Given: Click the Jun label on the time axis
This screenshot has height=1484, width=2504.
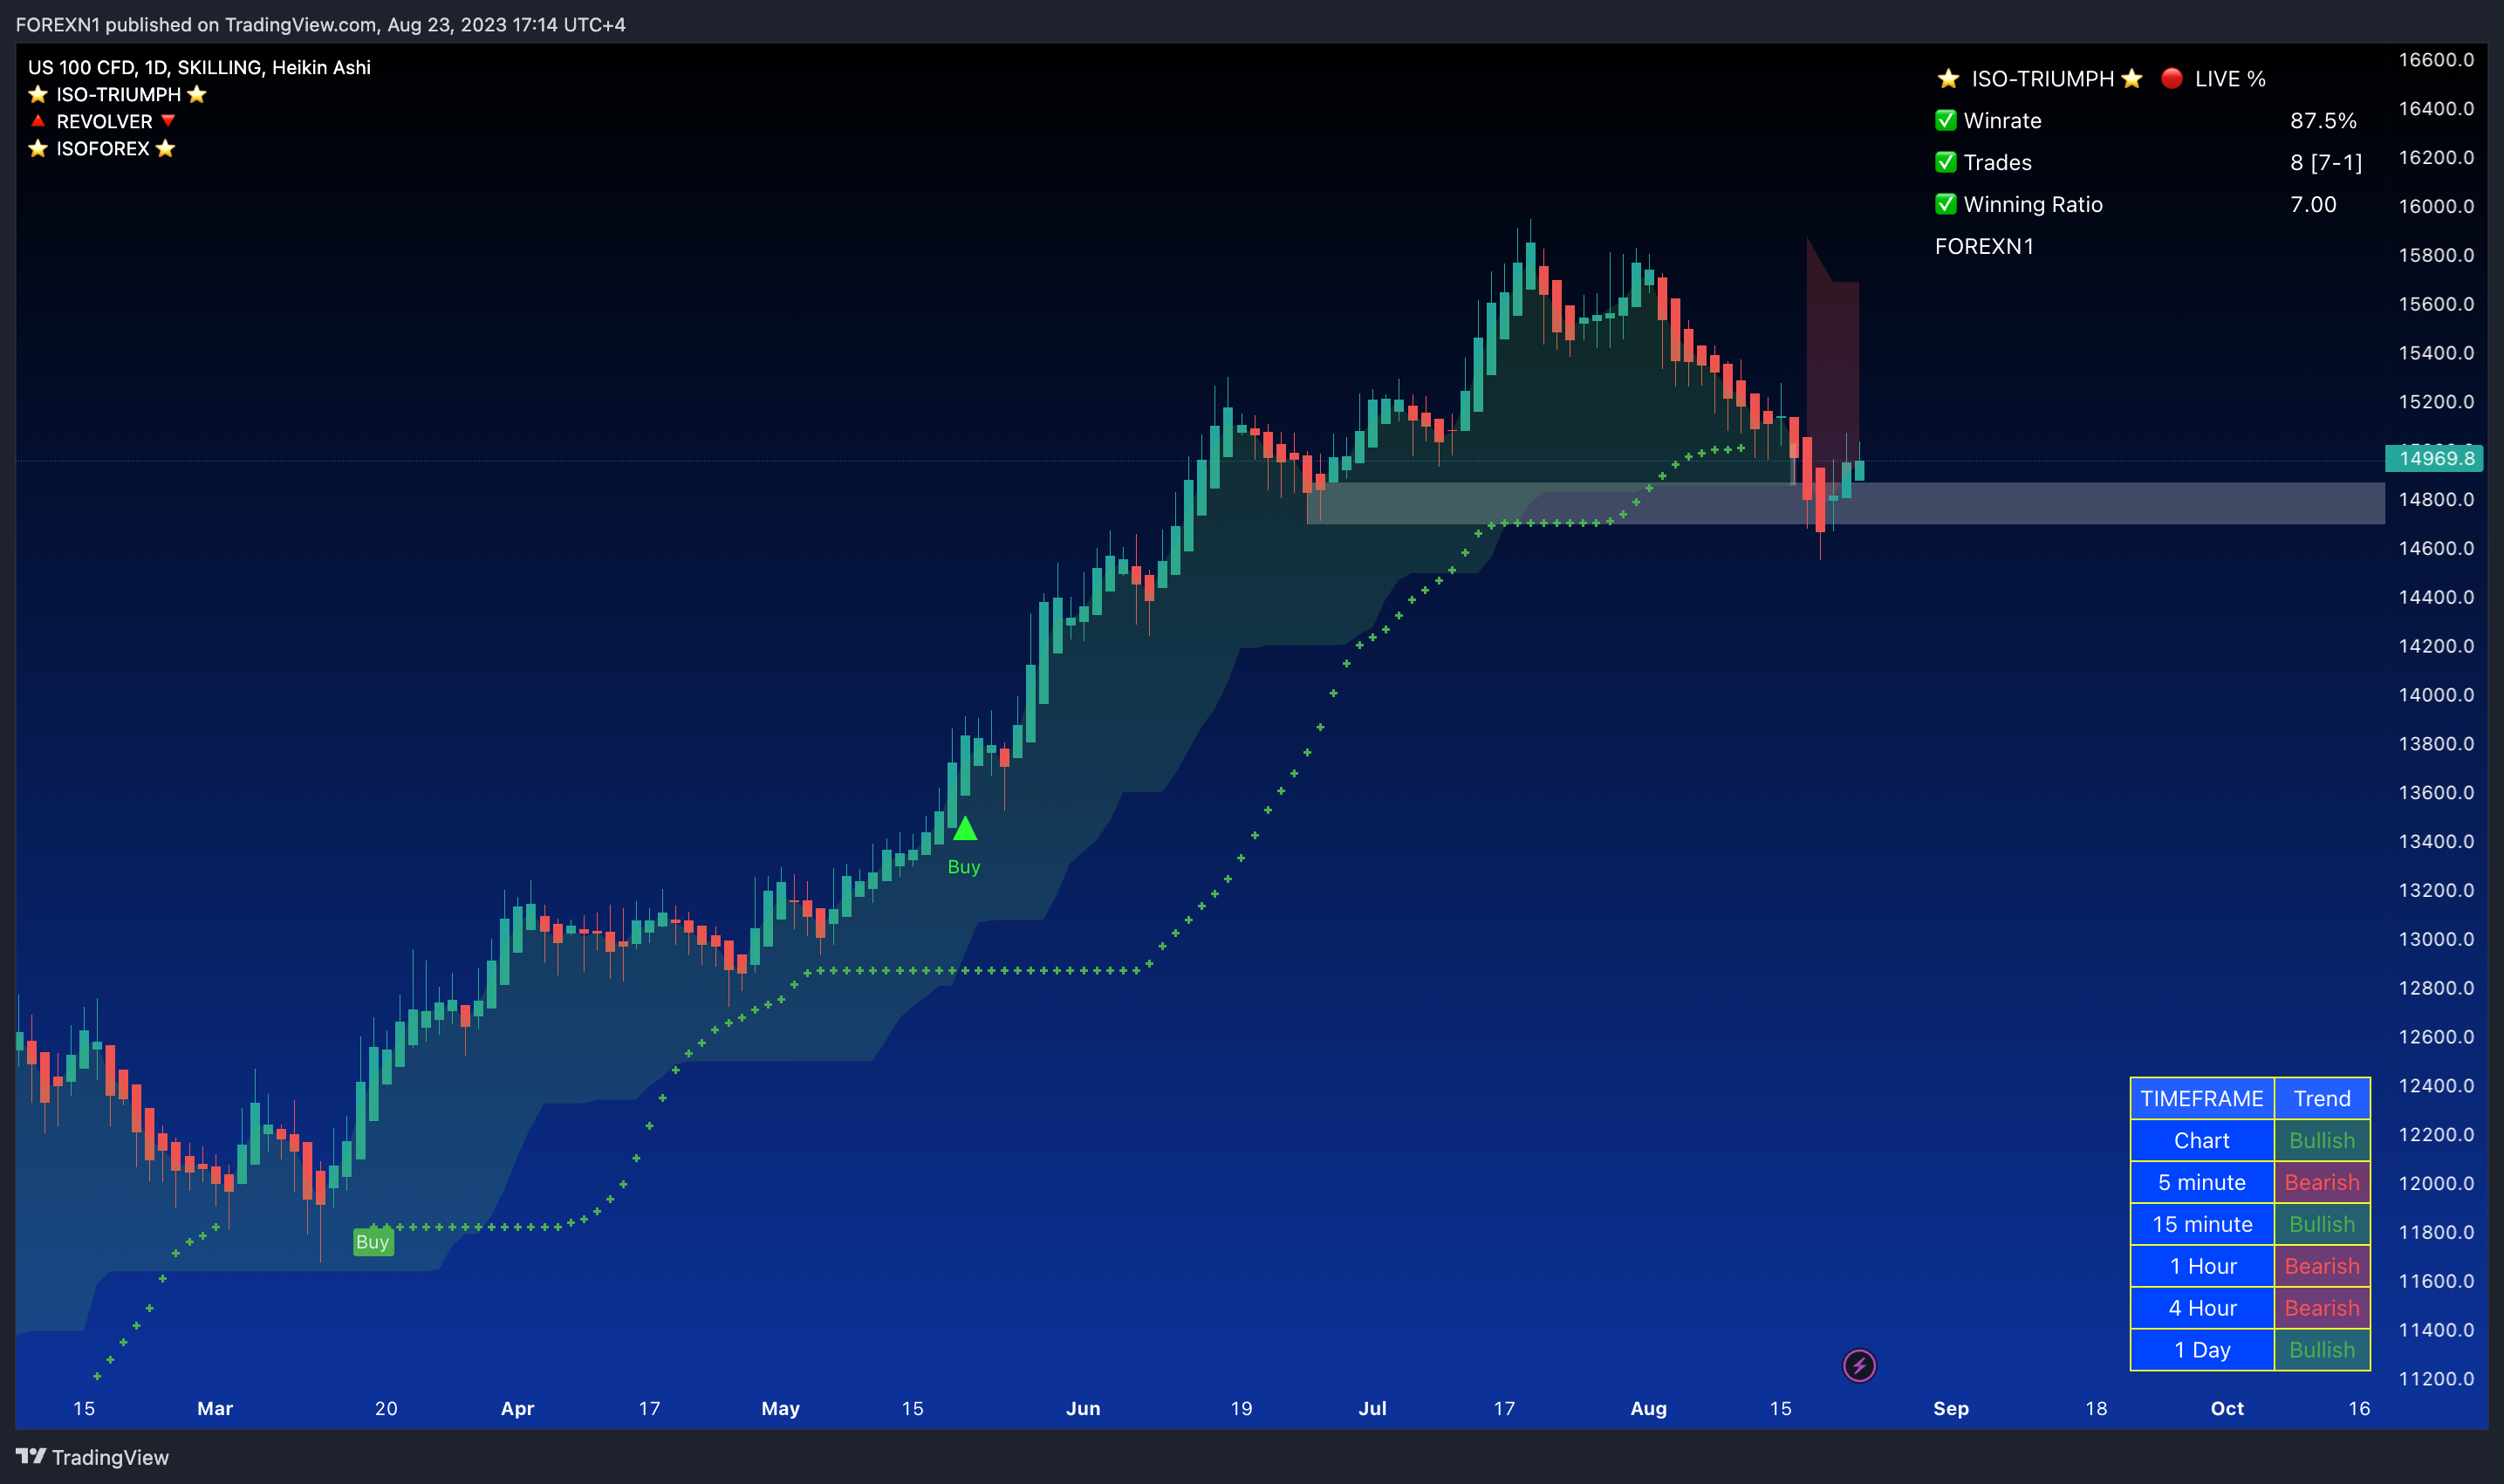Looking at the screenshot, I should (1083, 1408).
